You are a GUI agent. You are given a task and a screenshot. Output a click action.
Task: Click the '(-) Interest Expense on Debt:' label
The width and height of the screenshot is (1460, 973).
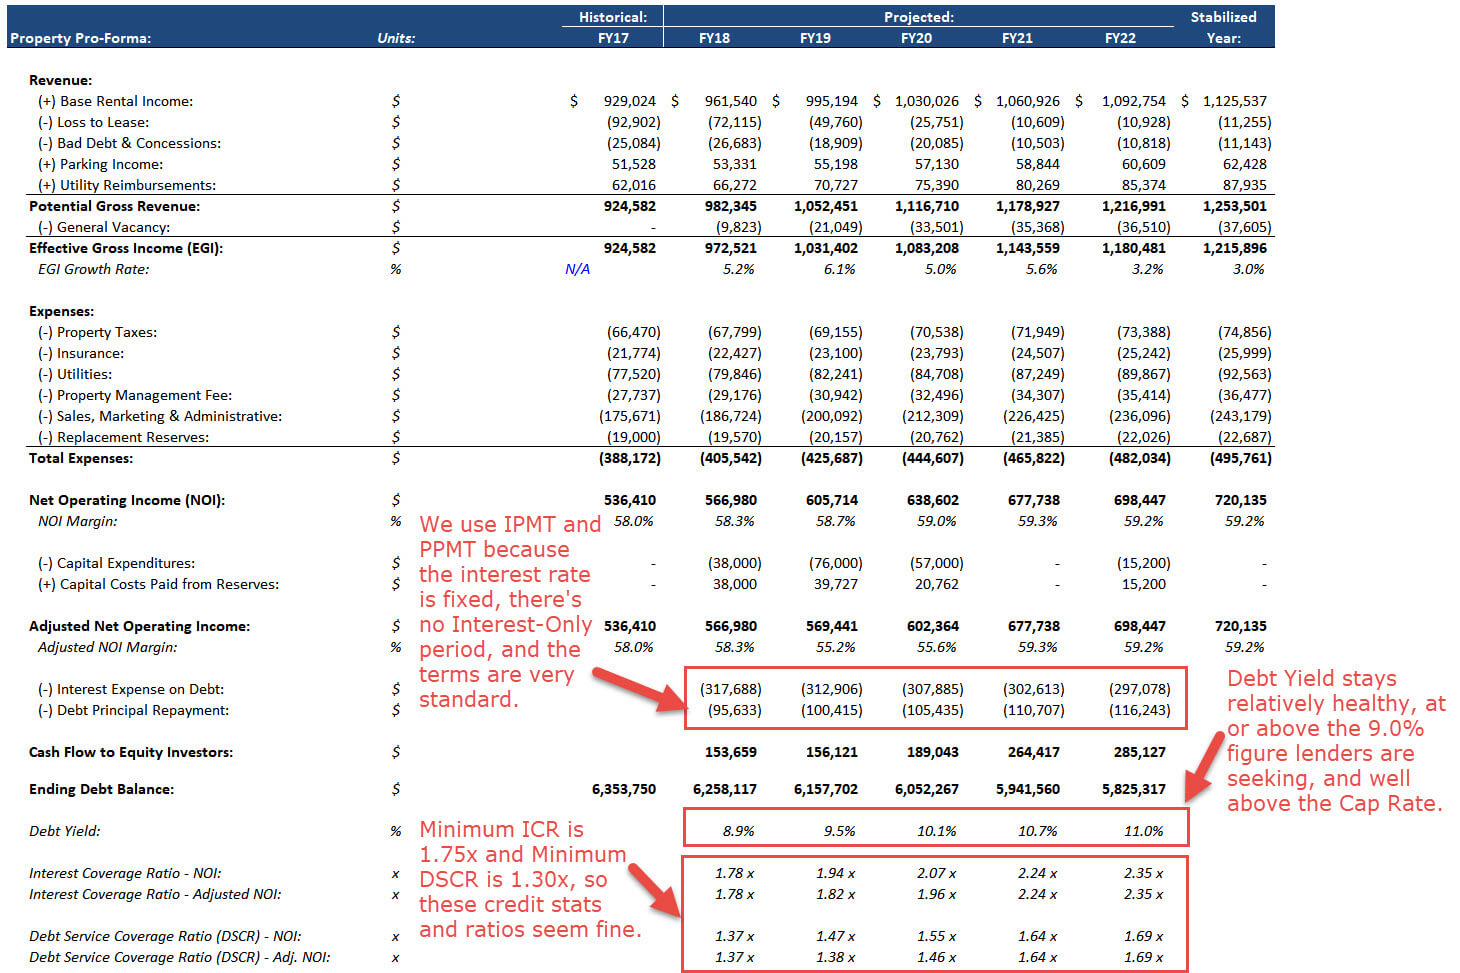pos(130,689)
